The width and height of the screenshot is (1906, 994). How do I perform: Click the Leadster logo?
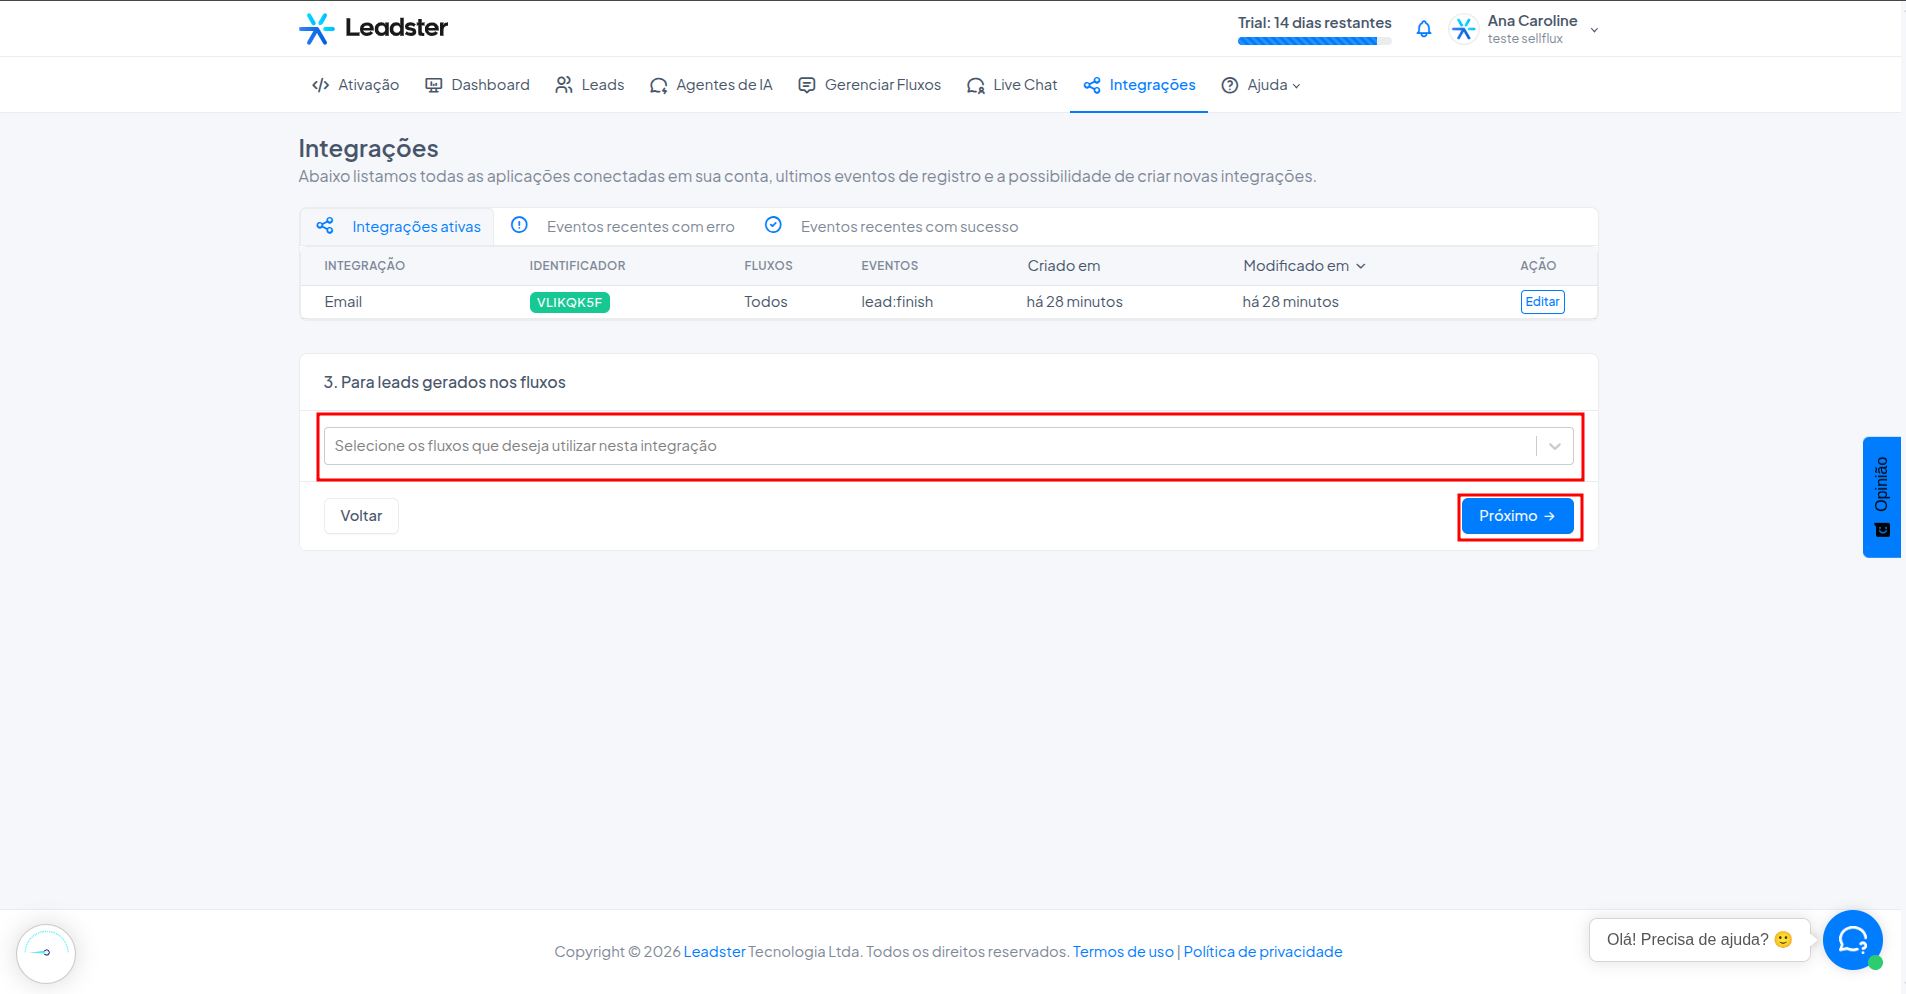373,28
